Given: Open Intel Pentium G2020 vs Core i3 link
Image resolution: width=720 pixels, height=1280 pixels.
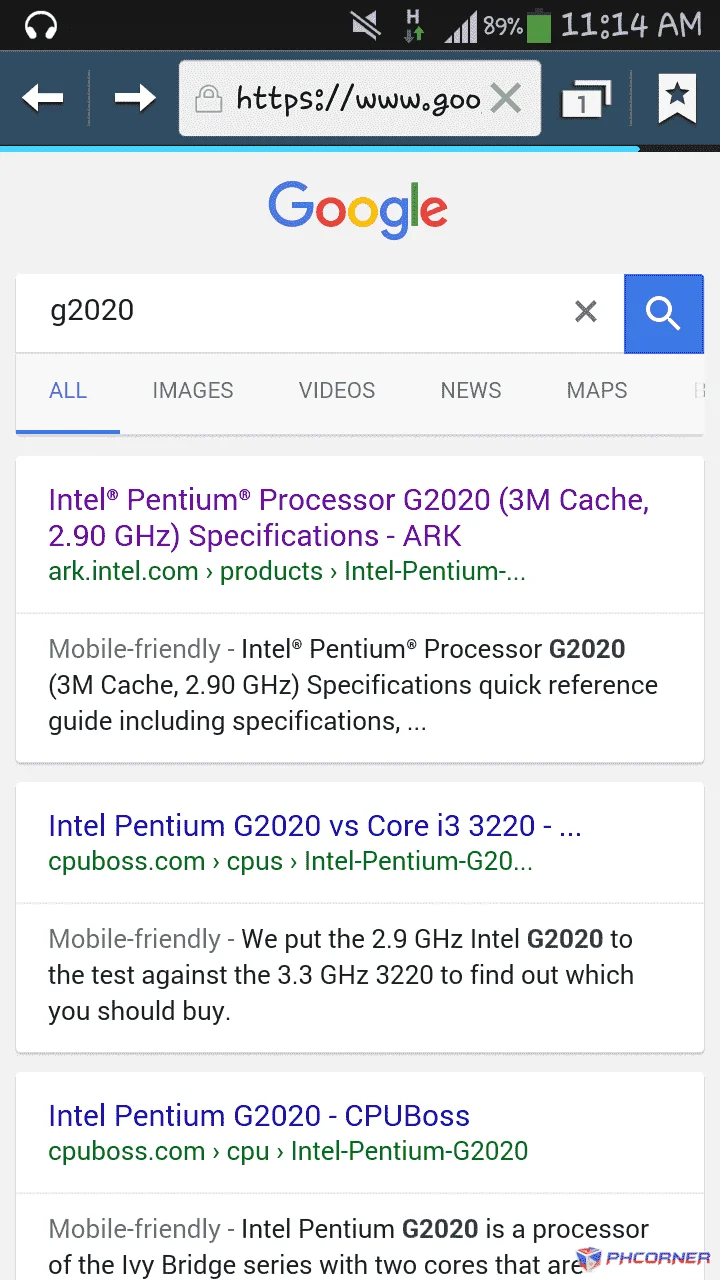Looking at the screenshot, I should coord(315,826).
